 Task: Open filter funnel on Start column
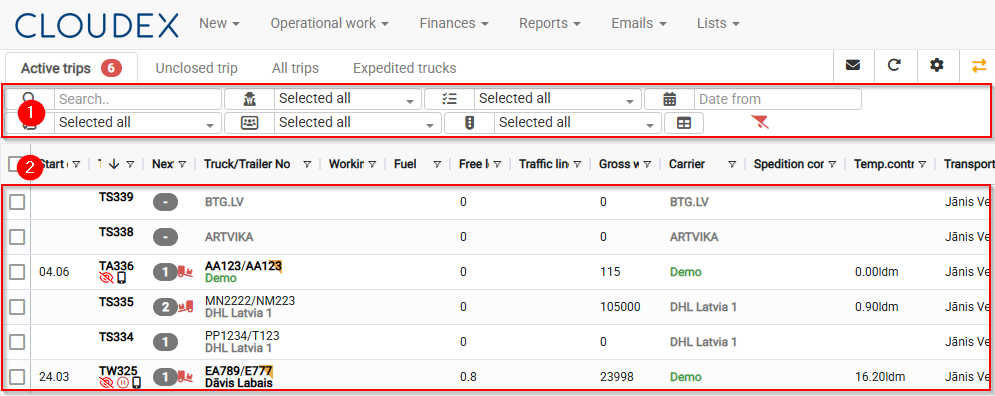click(x=76, y=164)
